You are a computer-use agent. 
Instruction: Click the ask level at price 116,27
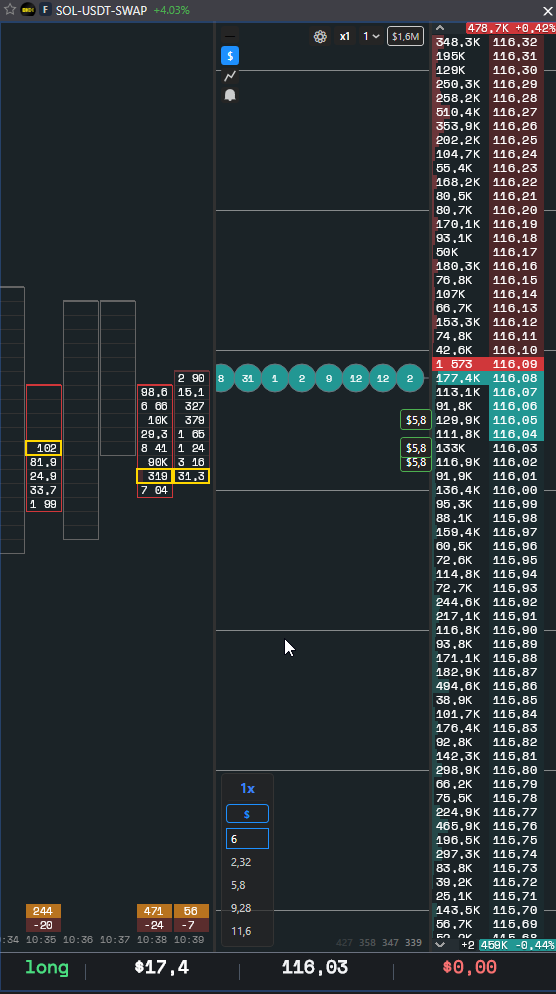tap(487, 112)
